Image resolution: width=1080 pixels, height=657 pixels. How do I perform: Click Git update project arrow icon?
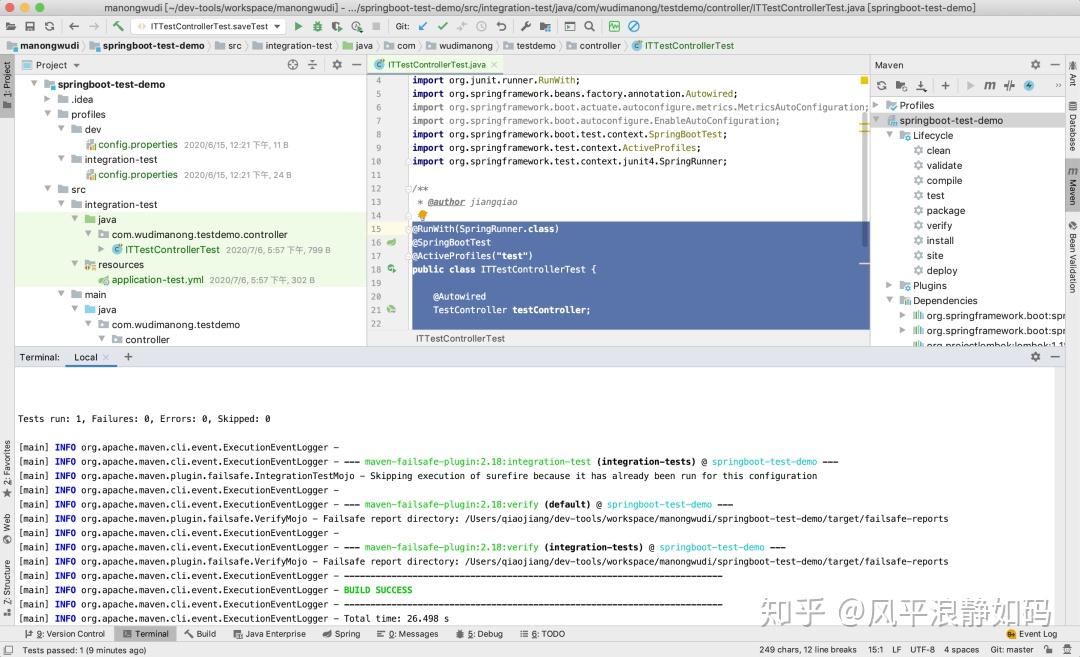[423, 26]
